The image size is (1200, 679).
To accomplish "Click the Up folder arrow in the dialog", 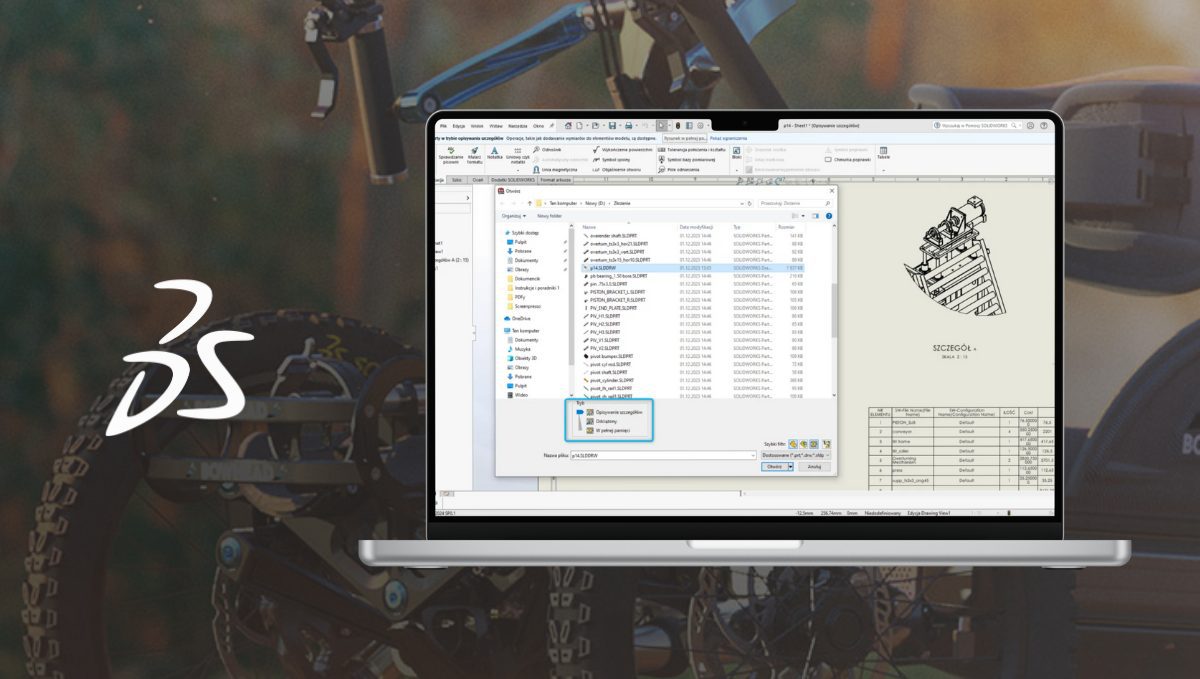I will pyautogui.click(x=529, y=203).
